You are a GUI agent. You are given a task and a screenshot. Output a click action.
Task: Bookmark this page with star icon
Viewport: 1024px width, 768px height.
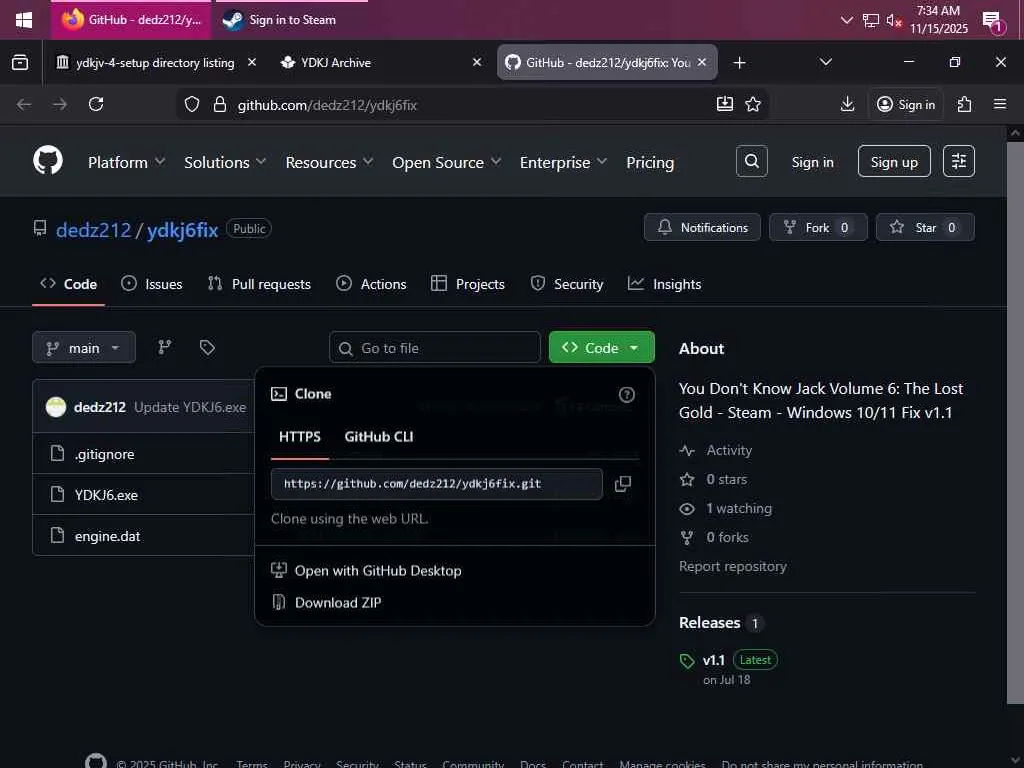click(x=753, y=104)
